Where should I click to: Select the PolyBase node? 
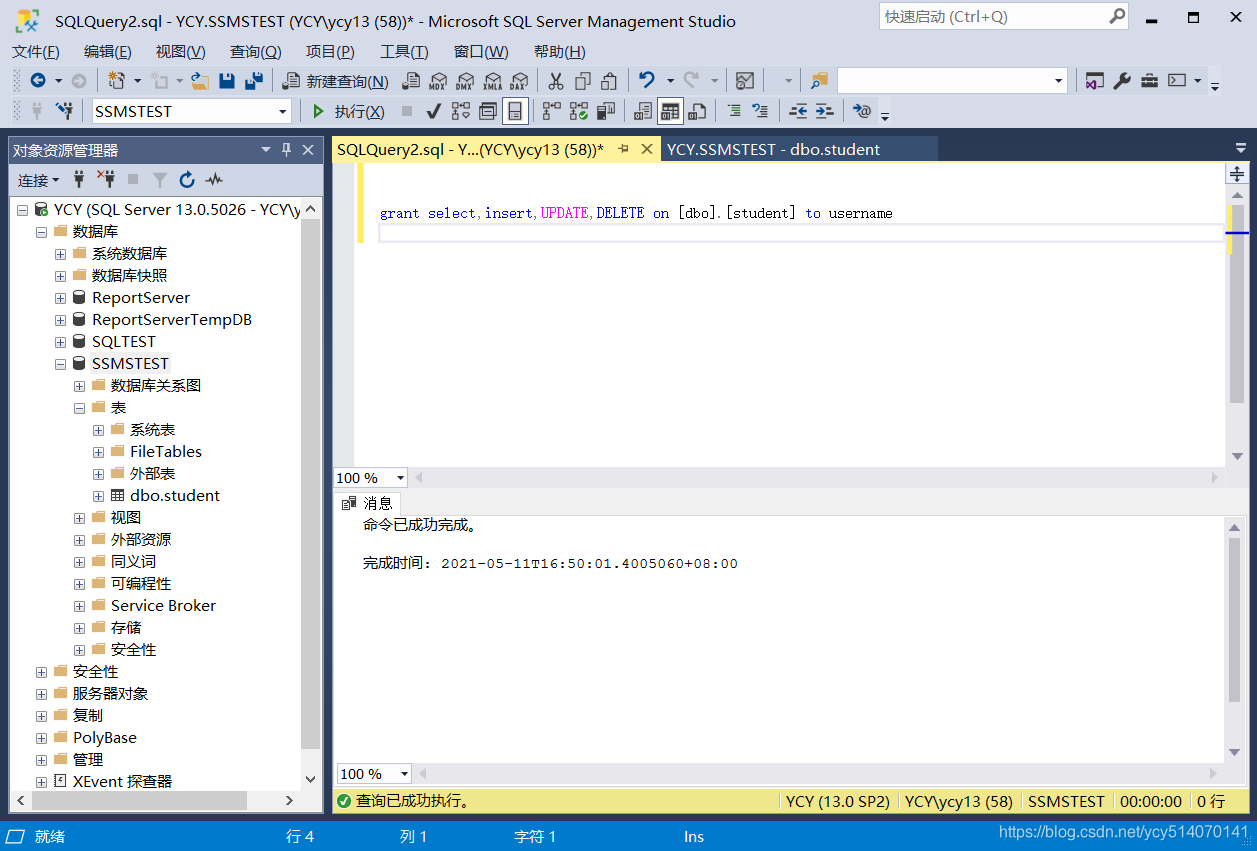[105, 738]
